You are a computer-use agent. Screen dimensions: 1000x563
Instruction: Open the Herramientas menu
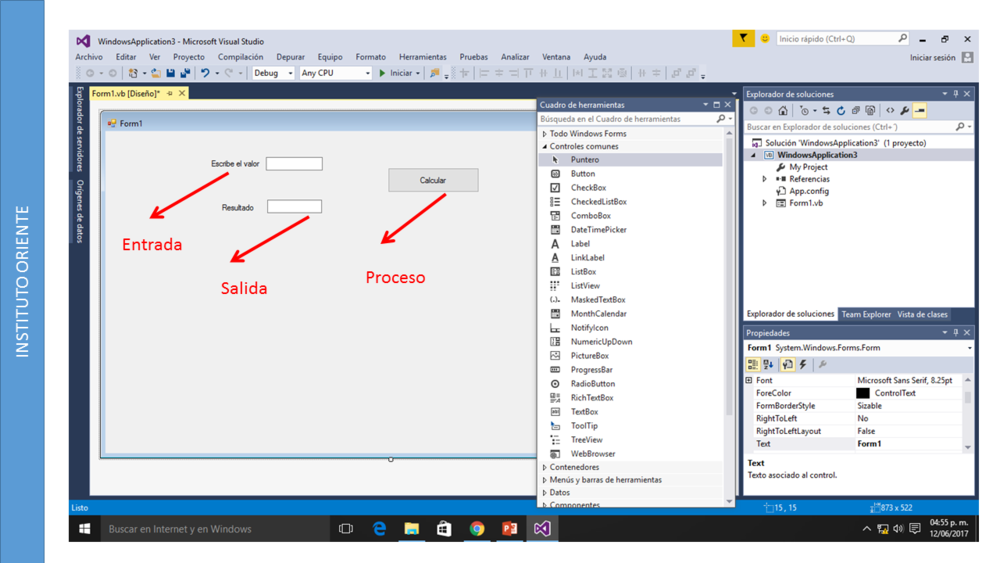coord(422,57)
